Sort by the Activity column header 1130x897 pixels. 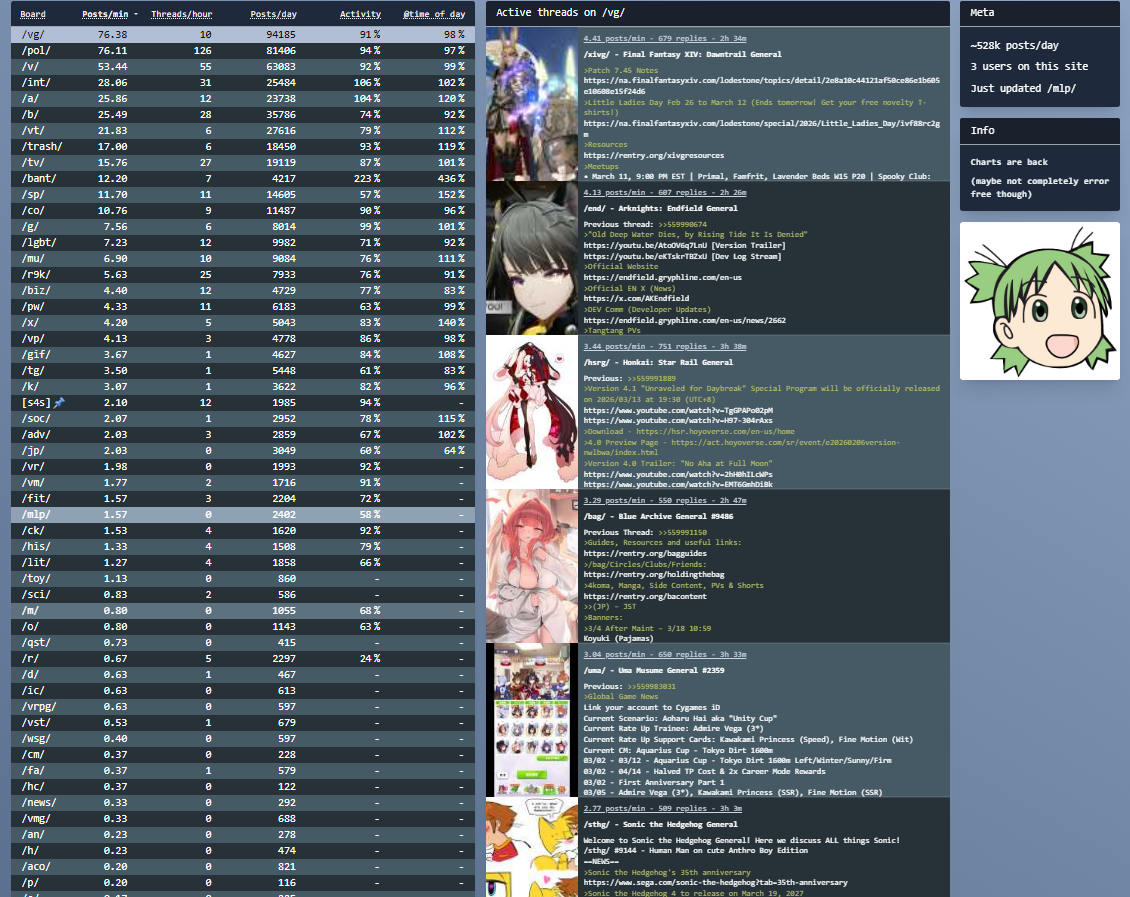pos(360,14)
